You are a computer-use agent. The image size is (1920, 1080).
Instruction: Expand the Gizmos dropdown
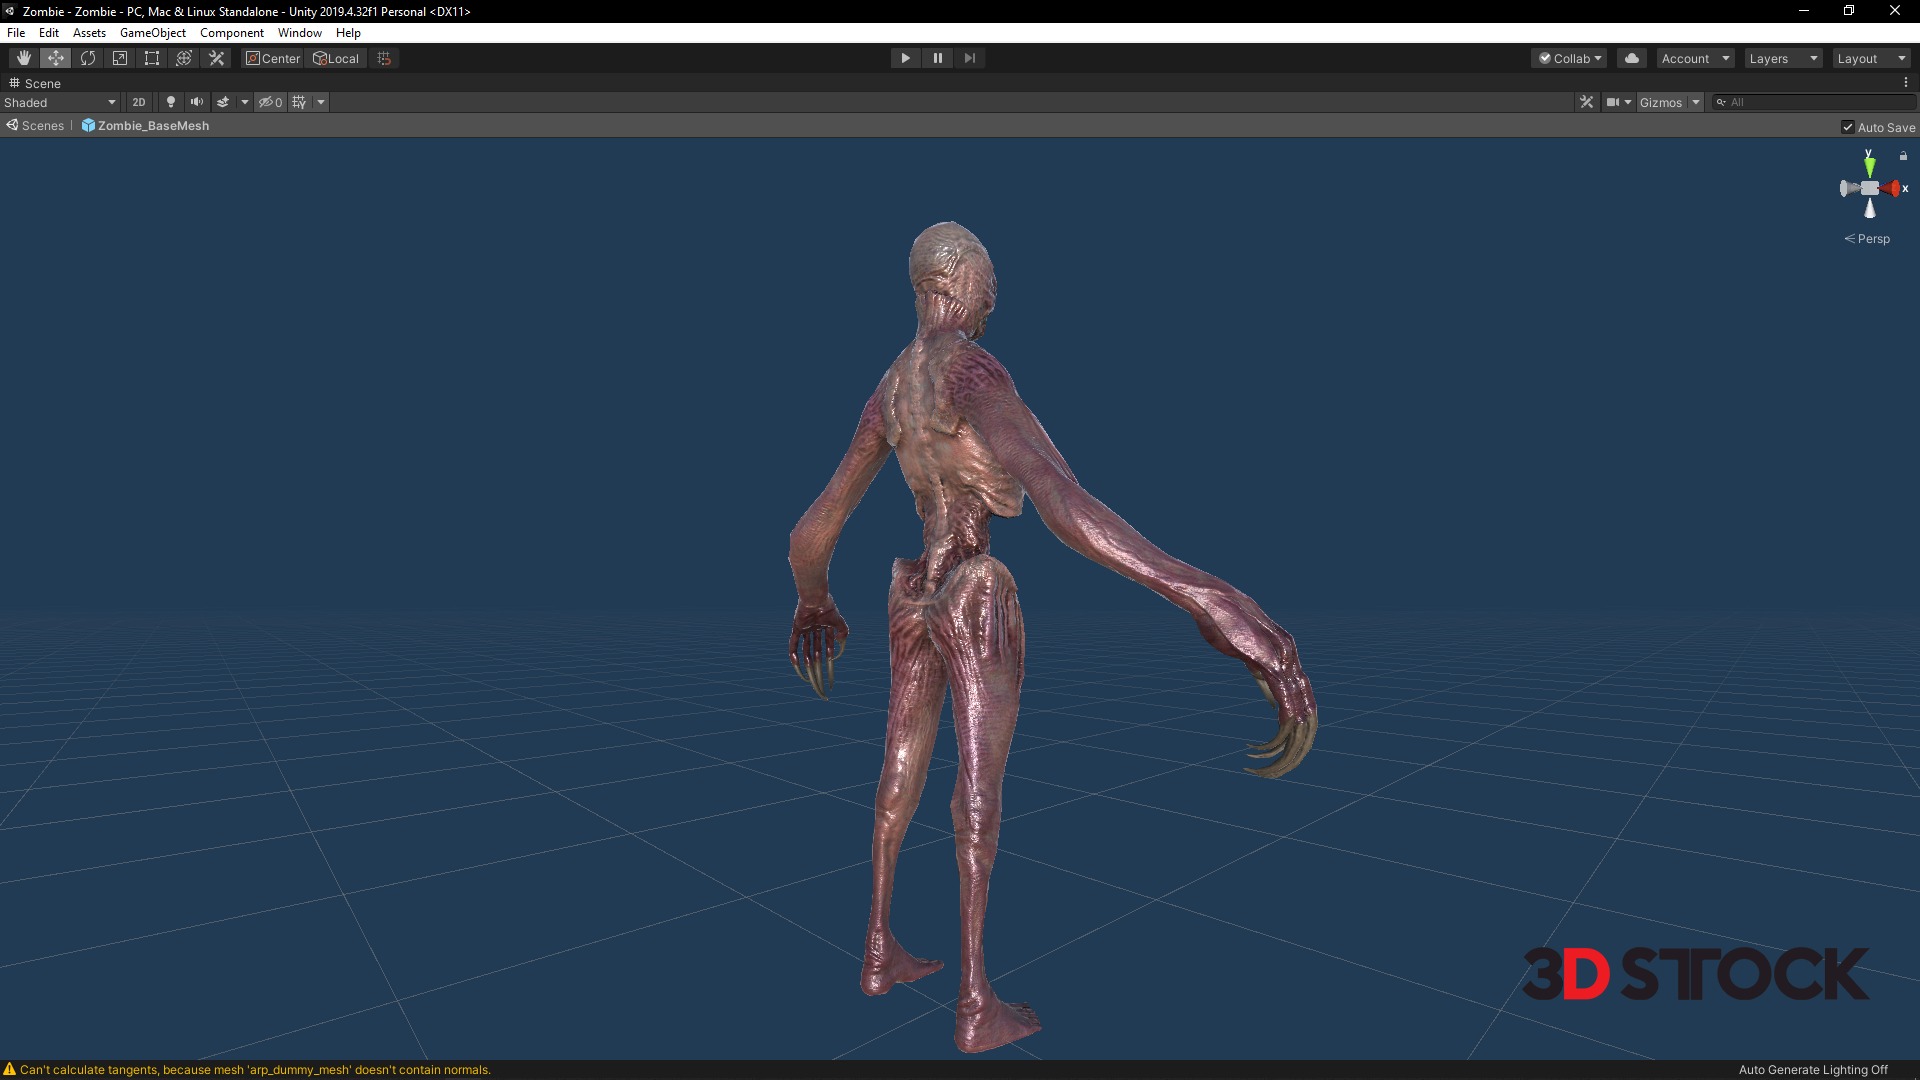[x=1696, y=102]
